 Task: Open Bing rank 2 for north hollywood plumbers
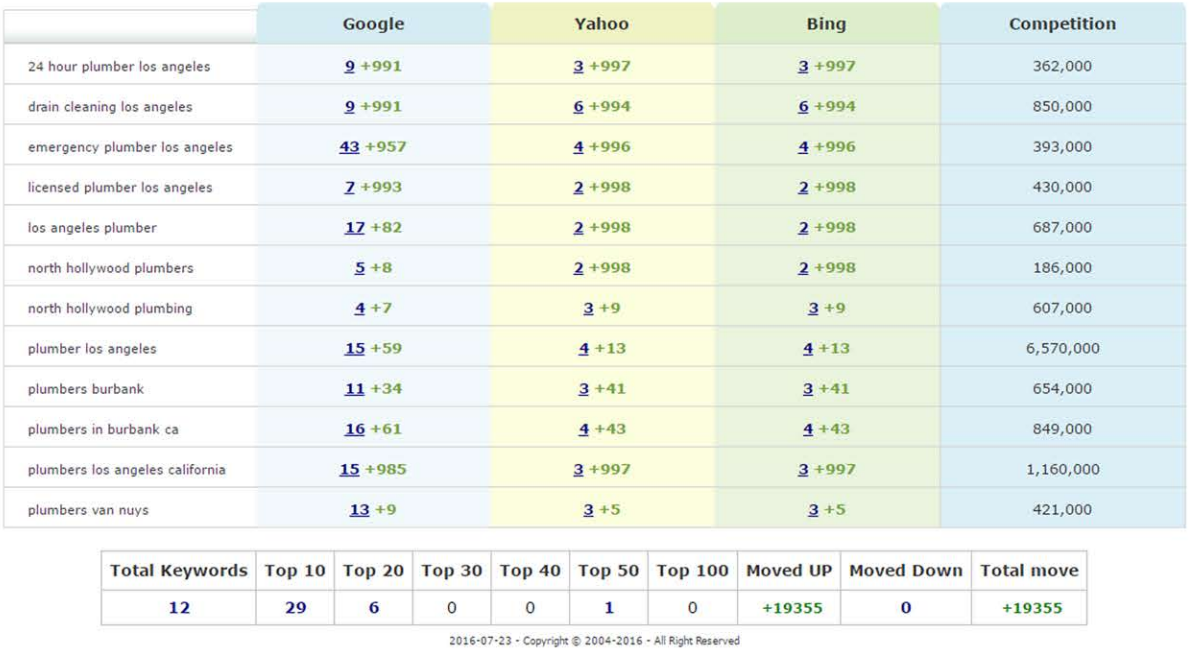[x=803, y=268]
